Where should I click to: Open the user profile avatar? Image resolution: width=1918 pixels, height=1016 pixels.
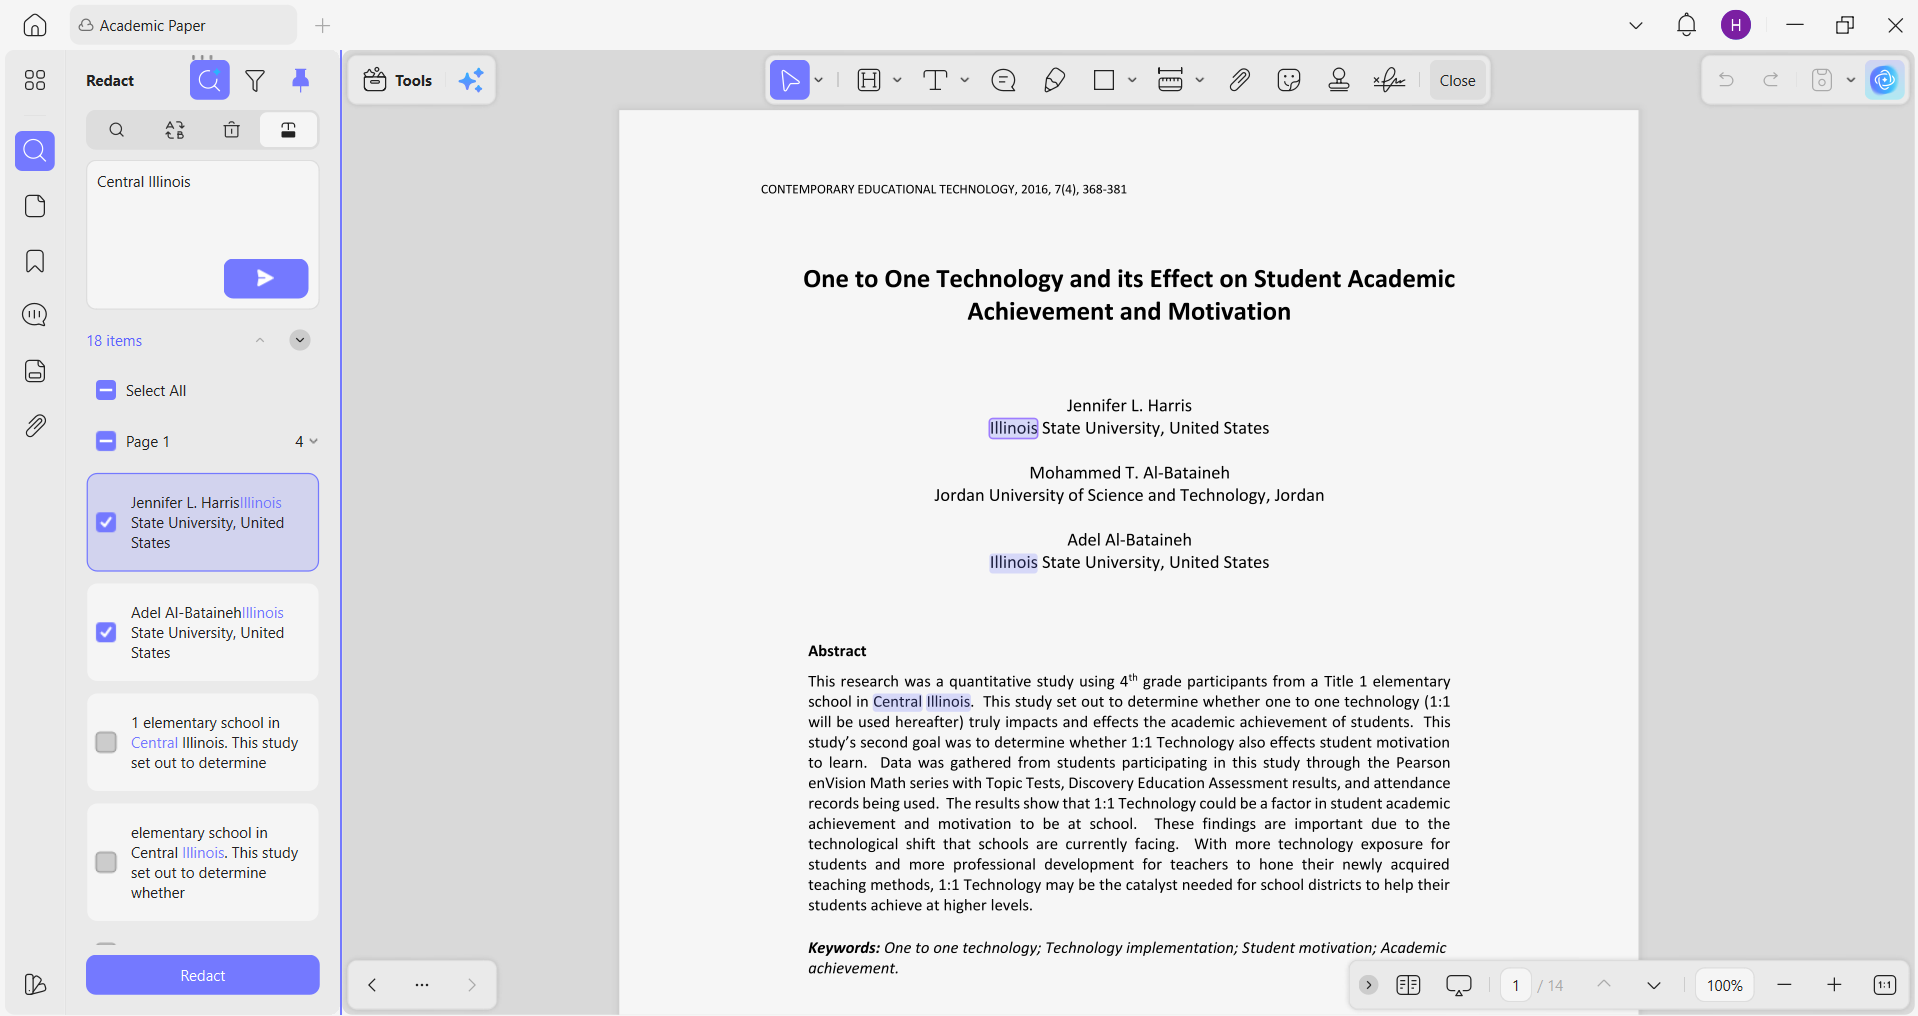coord(1736,25)
